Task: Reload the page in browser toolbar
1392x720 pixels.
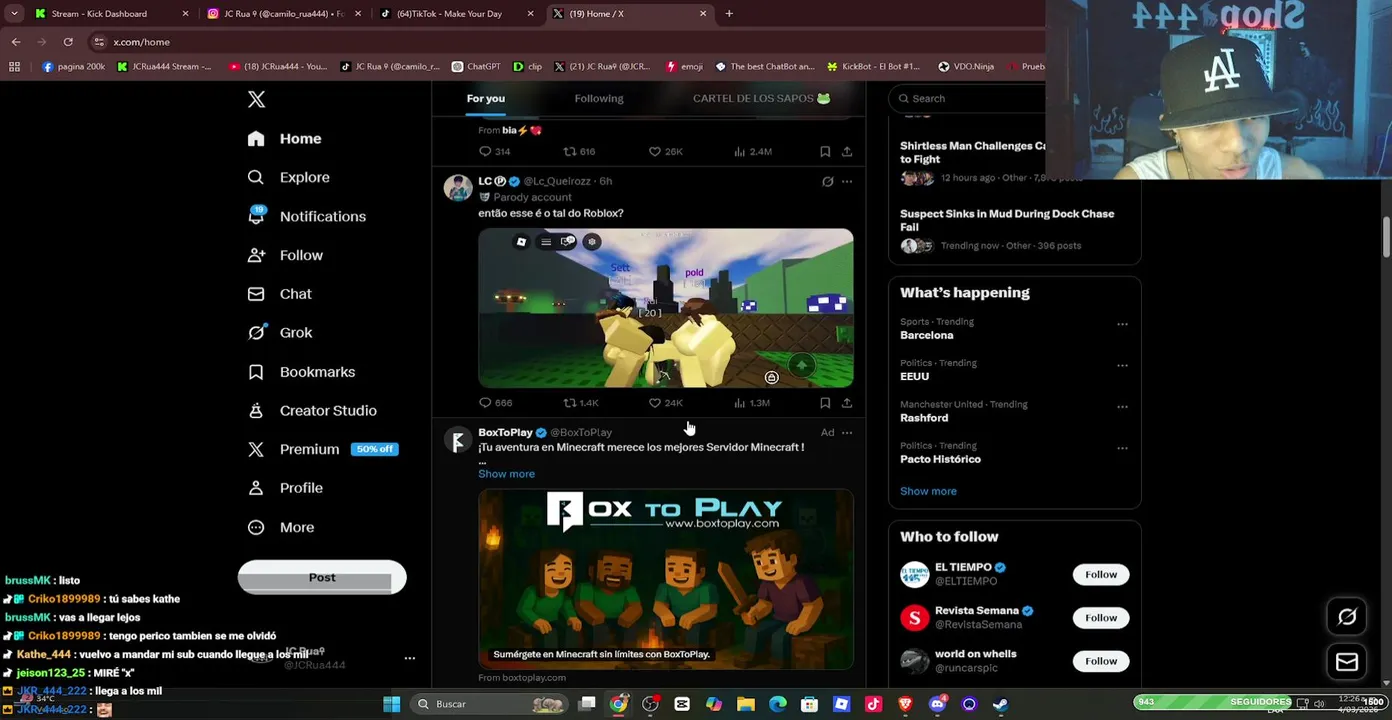Action: [68, 42]
